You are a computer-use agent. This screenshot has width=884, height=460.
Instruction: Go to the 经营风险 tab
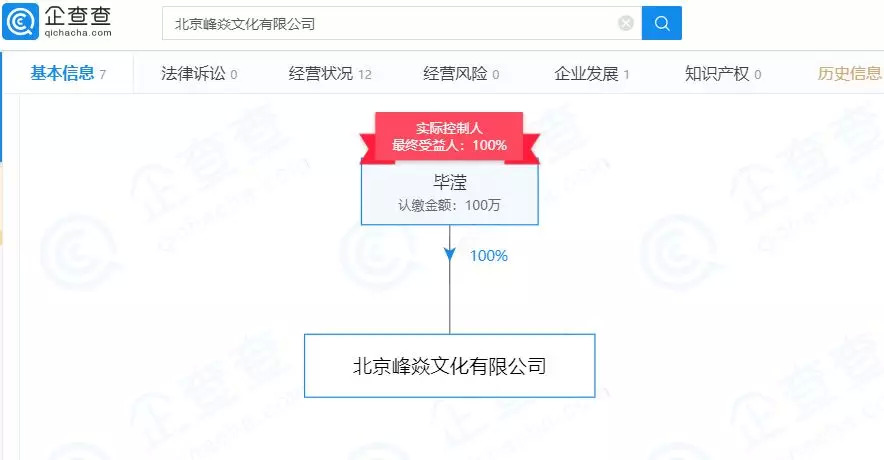point(455,73)
